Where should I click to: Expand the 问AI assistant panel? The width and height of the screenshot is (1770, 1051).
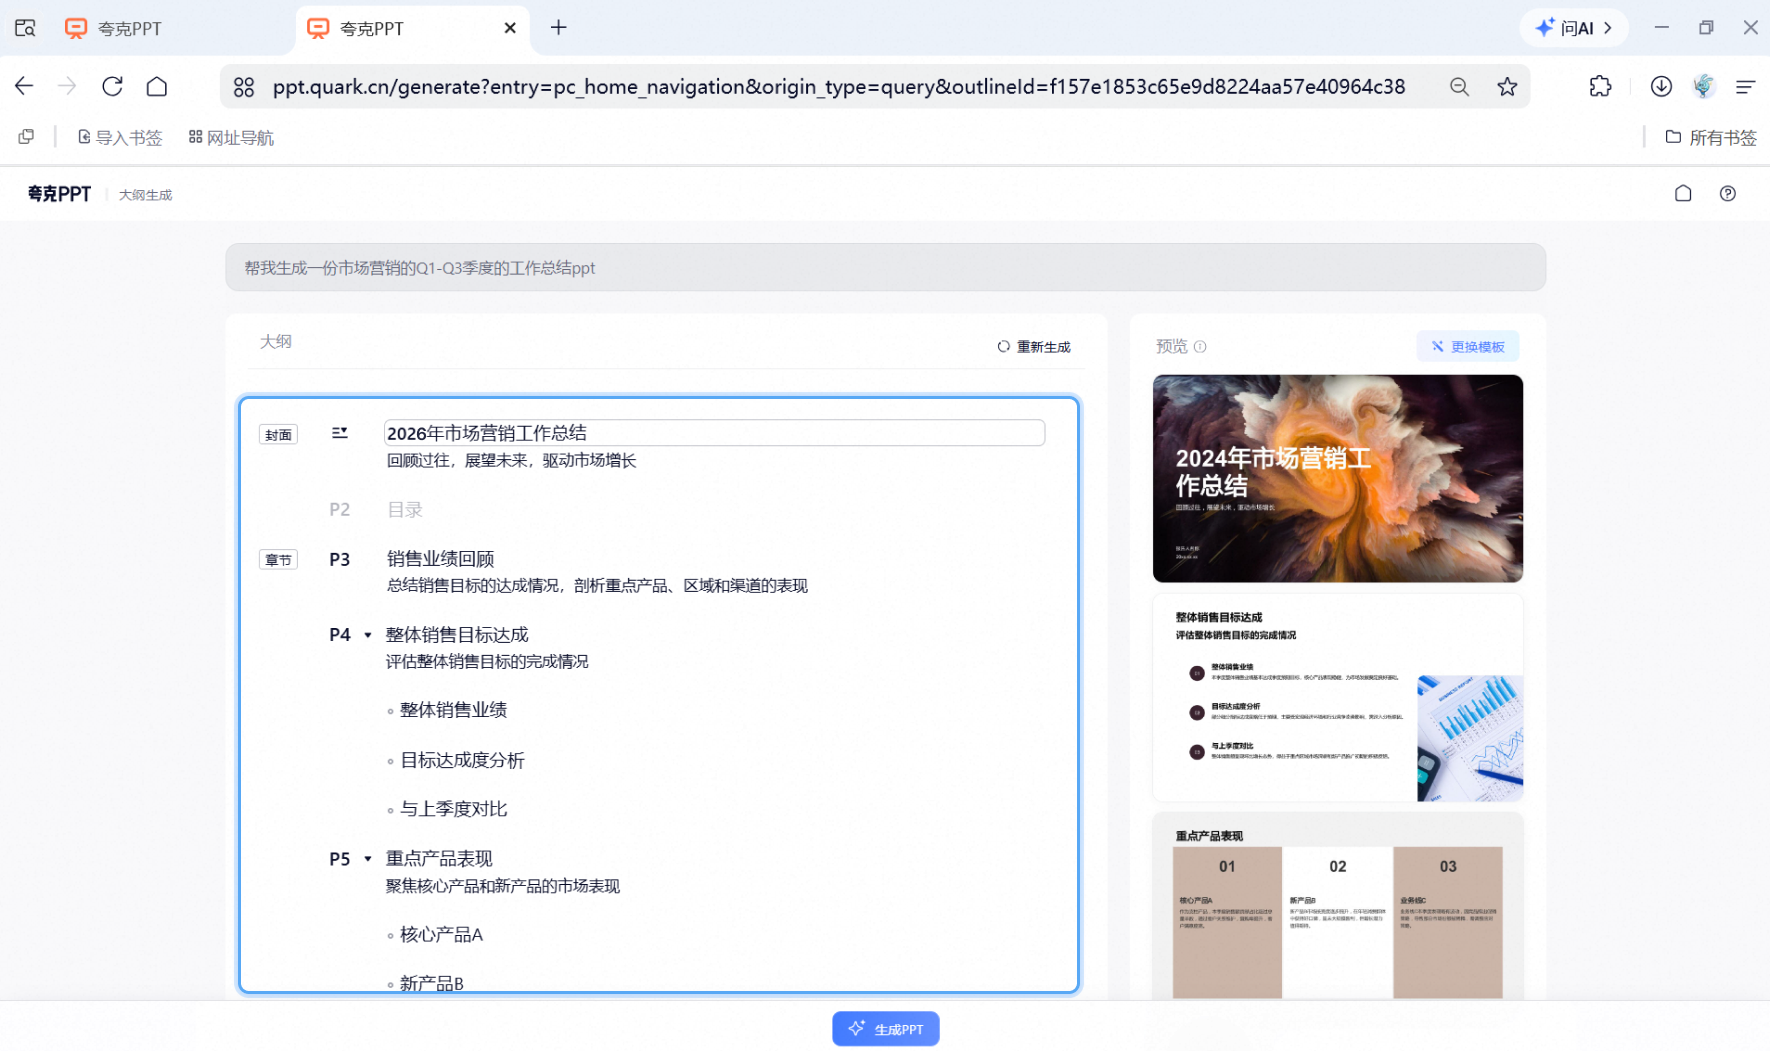[x=1574, y=28]
